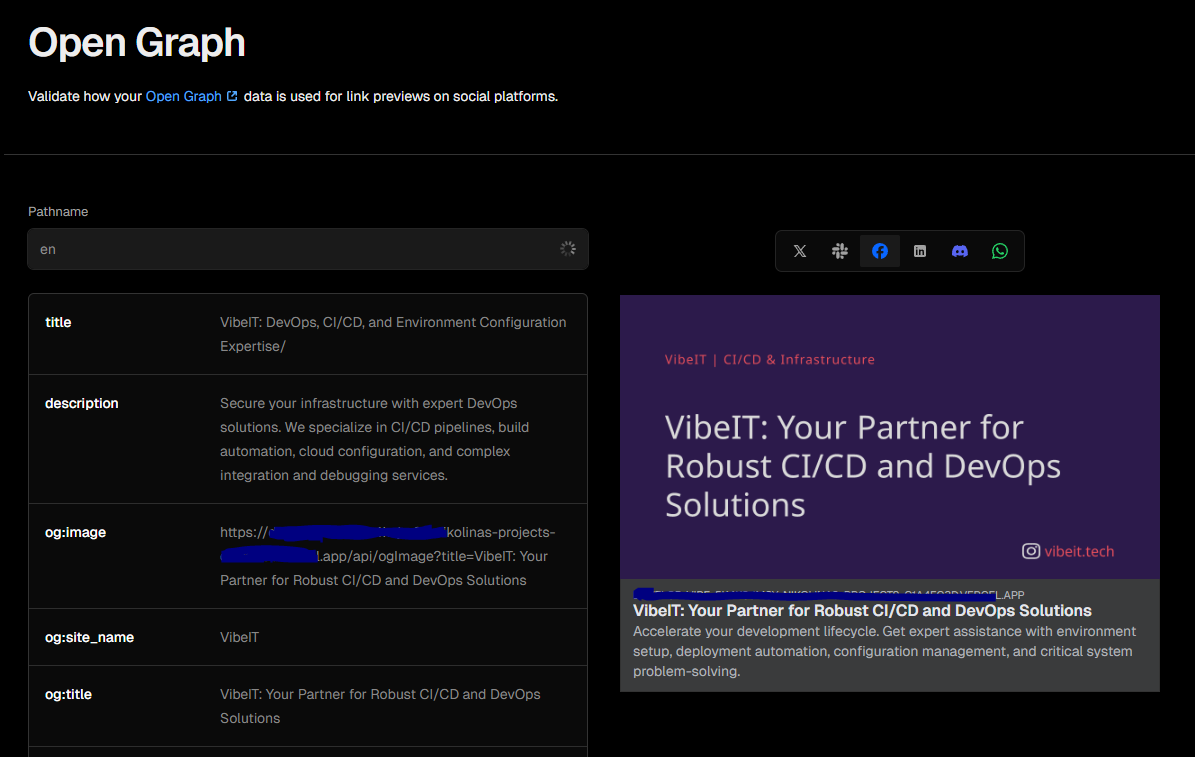The height and width of the screenshot is (757, 1195).
Task: Select the X (Twitter) preview icon
Action: (x=799, y=251)
